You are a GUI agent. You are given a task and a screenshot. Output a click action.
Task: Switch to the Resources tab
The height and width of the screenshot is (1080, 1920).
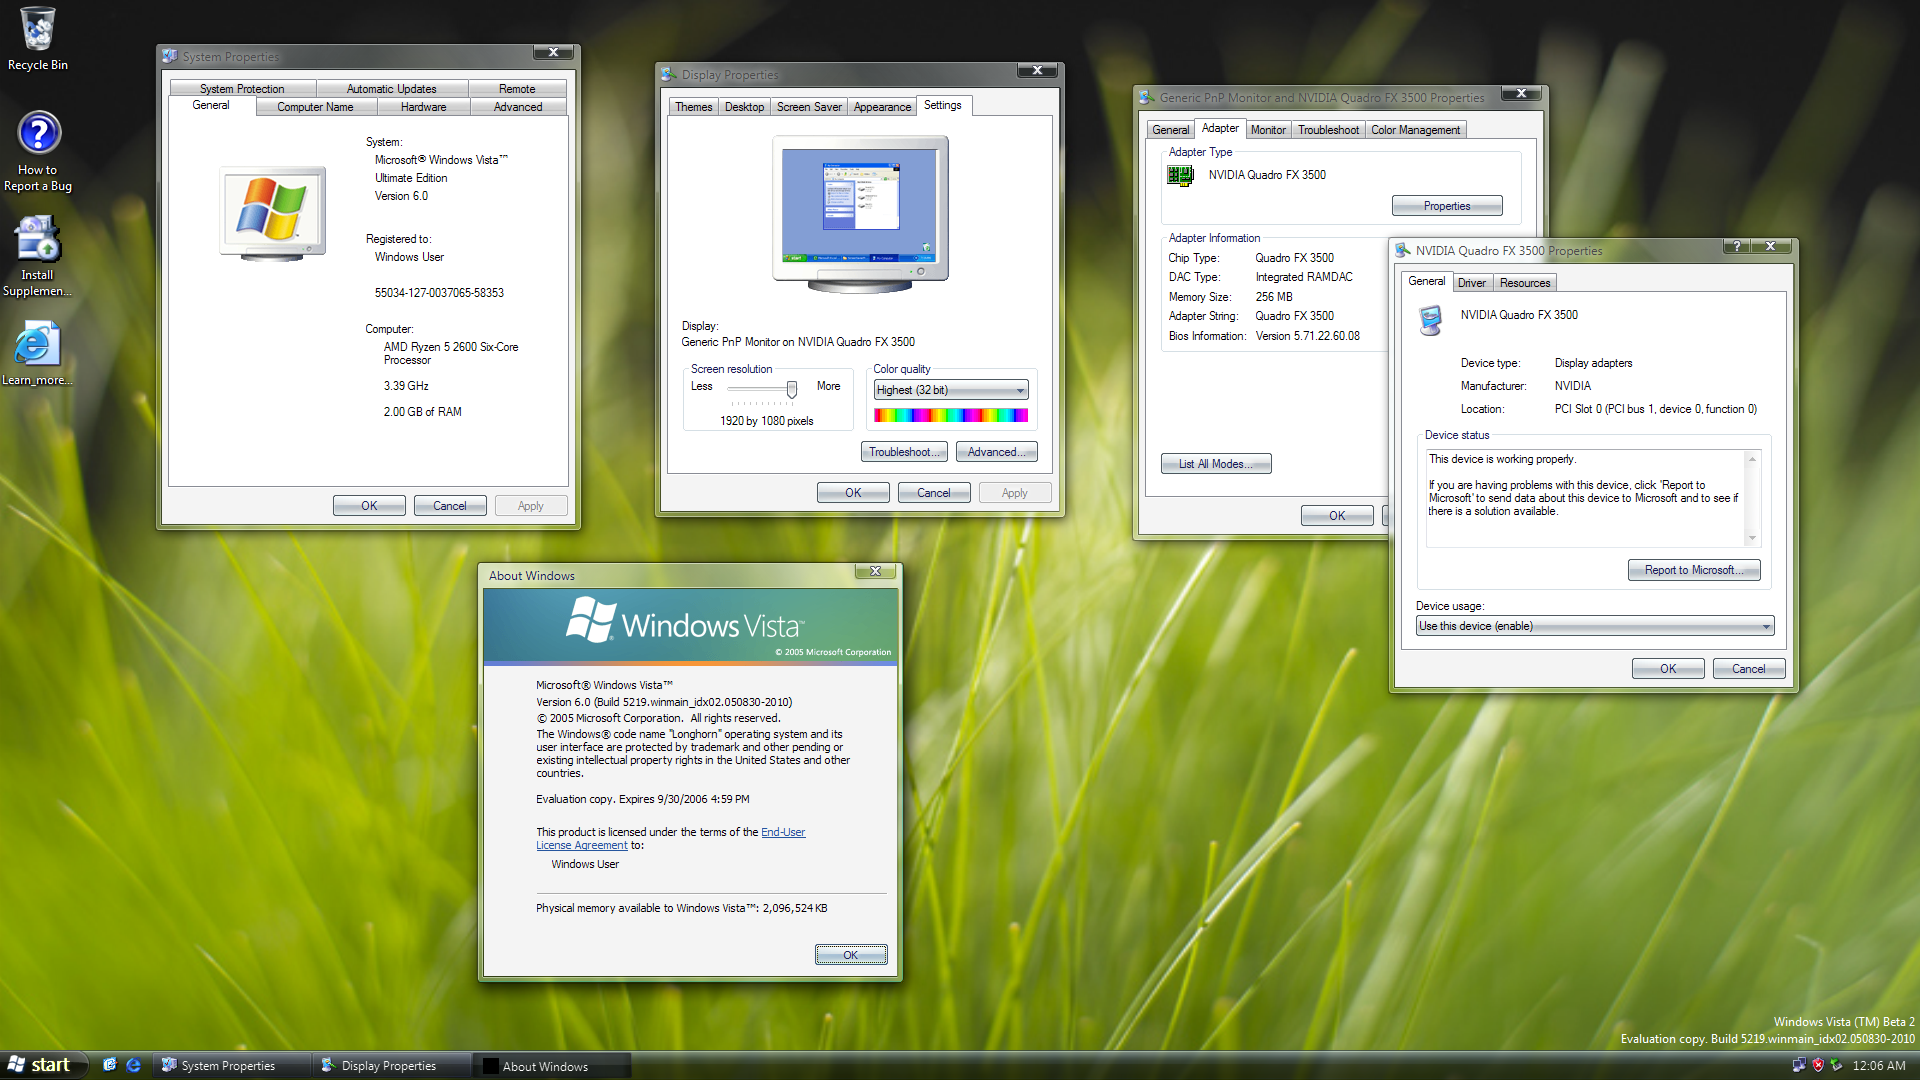1524,283
